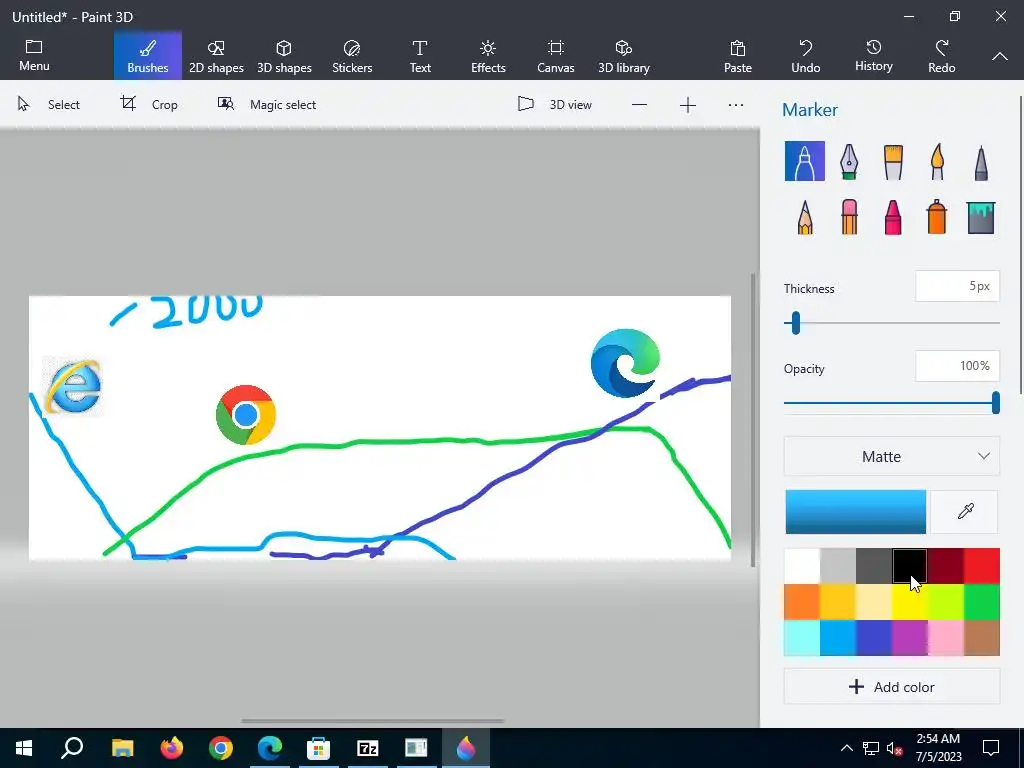The height and width of the screenshot is (768, 1024).
Task: Open the Effects tab
Action: (488, 56)
